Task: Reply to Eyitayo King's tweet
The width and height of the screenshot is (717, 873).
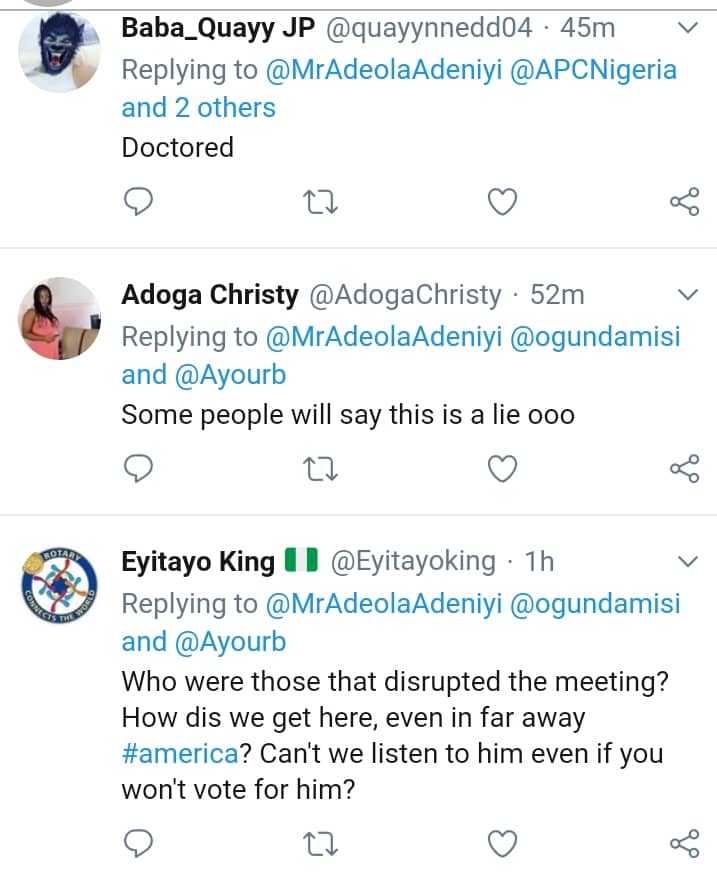Action: tap(137, 844)
